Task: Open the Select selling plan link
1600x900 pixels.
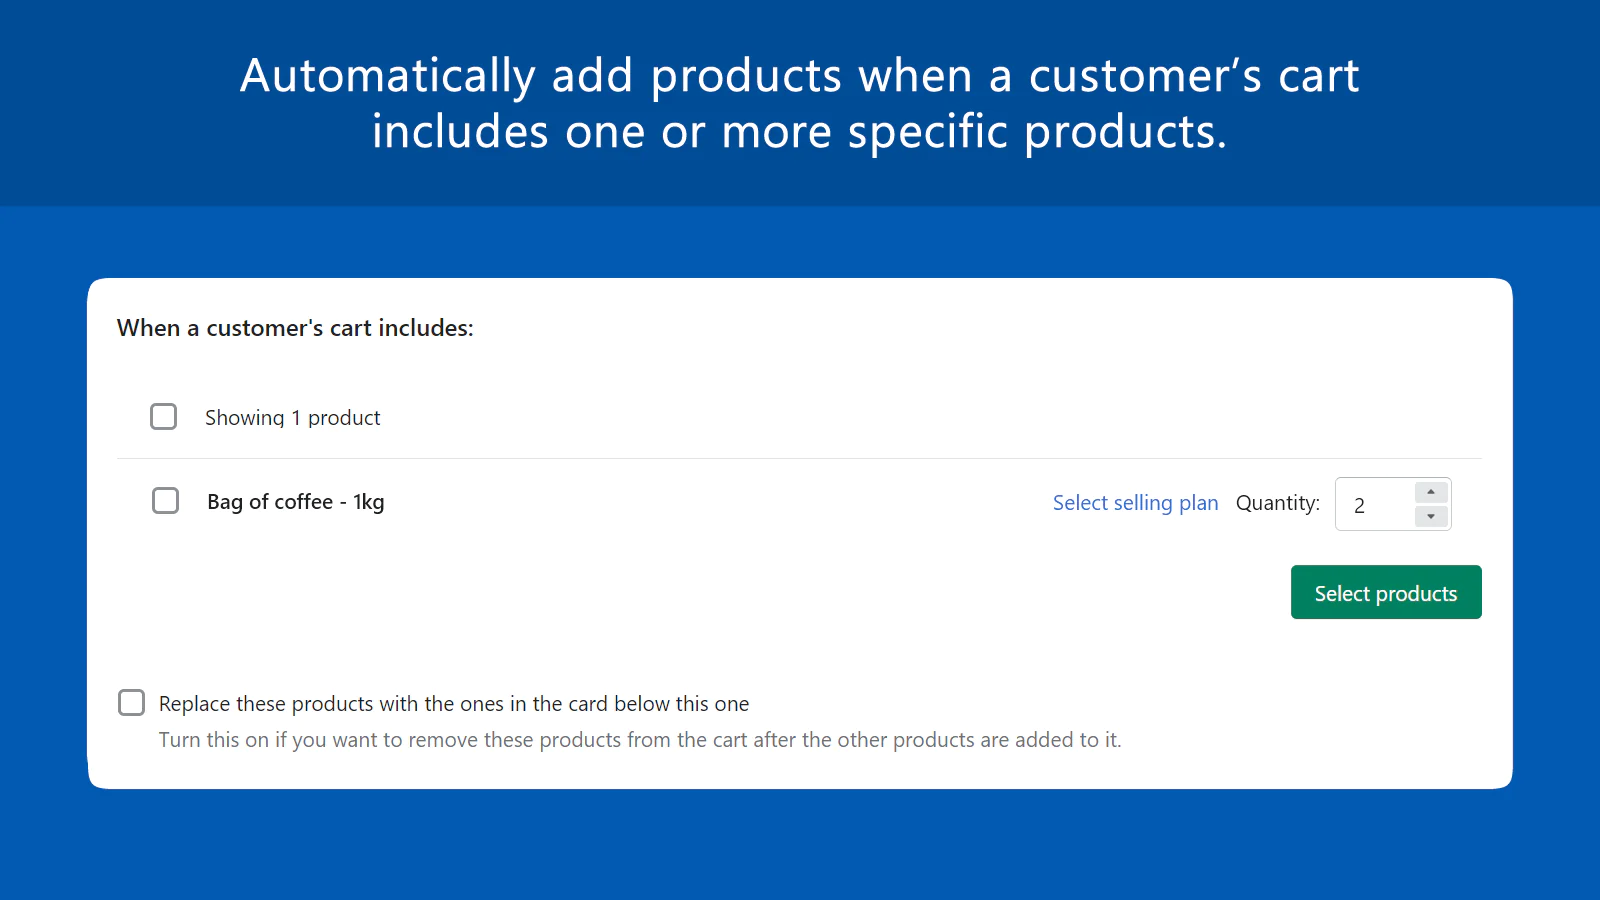Action: 1135,503
